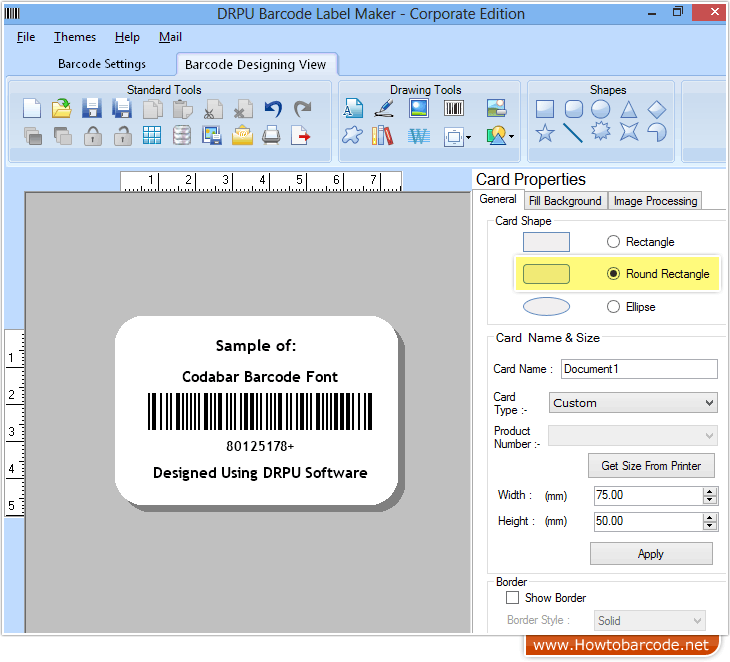Open the Help menu
Viewport: 730px width, 662px height.
127,37
